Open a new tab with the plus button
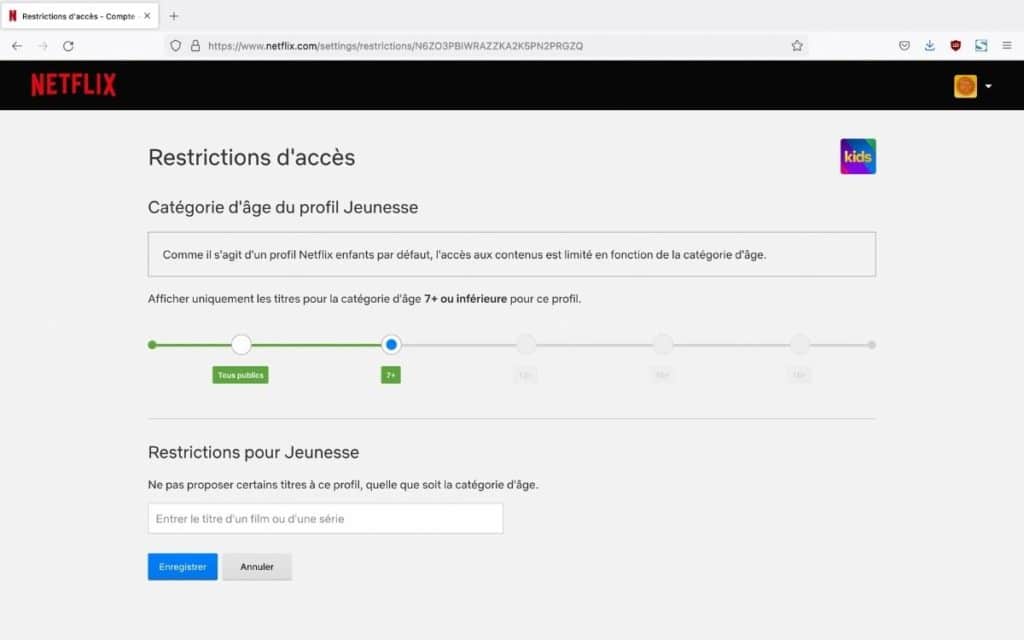 point(174,16)
